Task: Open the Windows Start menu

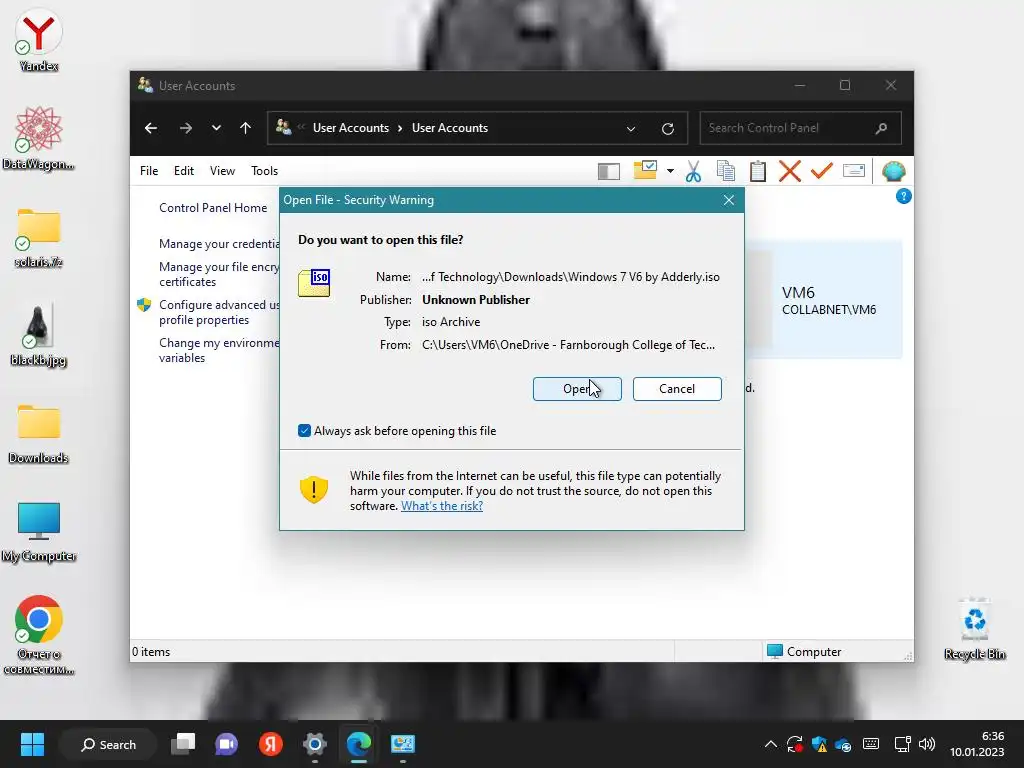Action: pyautogui.click(x=32, y=744)
